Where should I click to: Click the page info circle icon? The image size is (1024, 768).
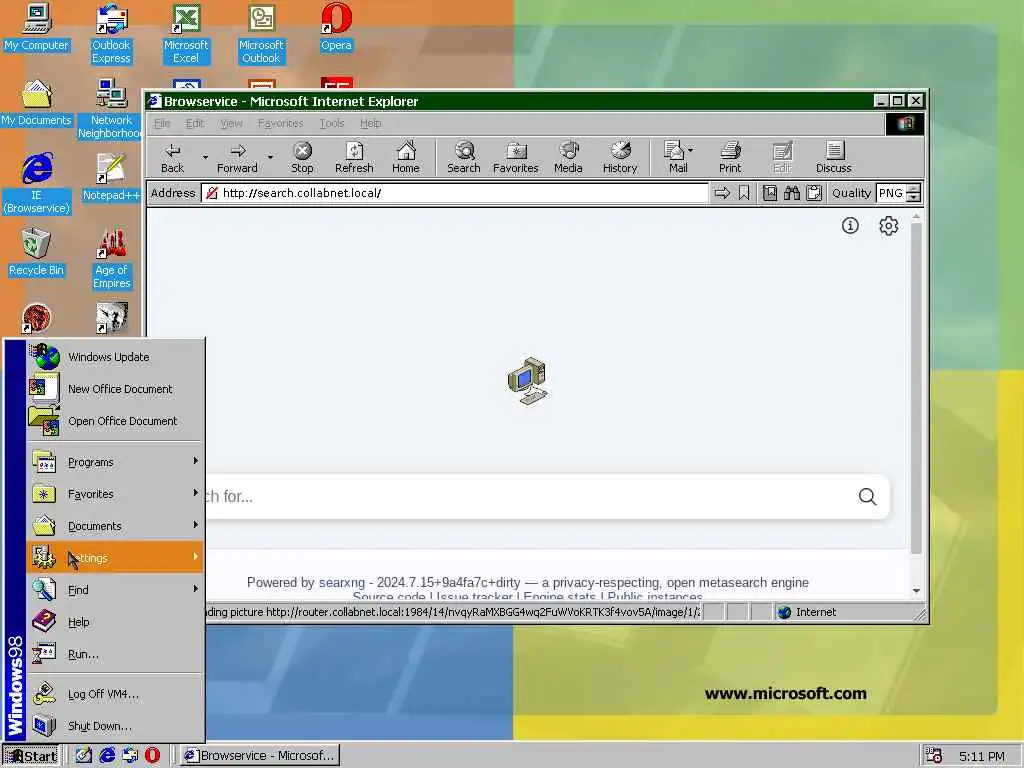[x=850, y=225]
